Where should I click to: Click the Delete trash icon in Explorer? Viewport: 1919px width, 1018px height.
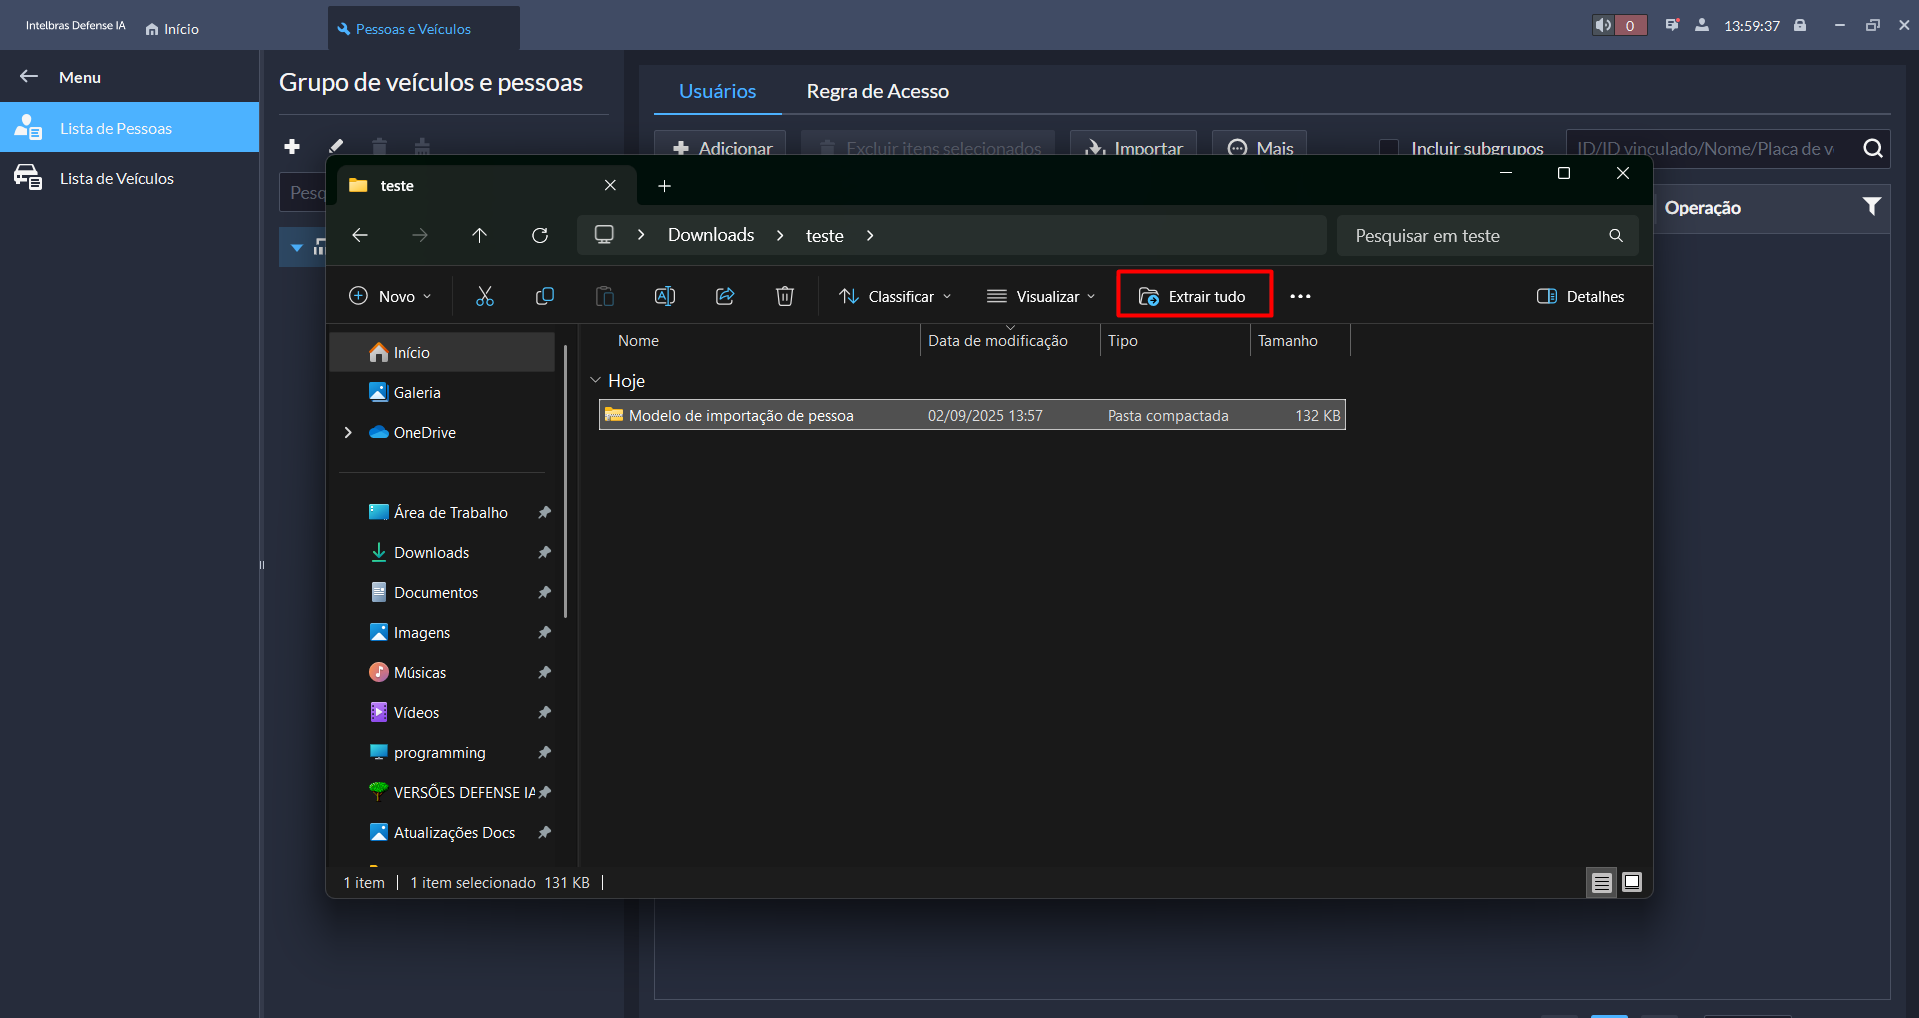pos(785,296)
